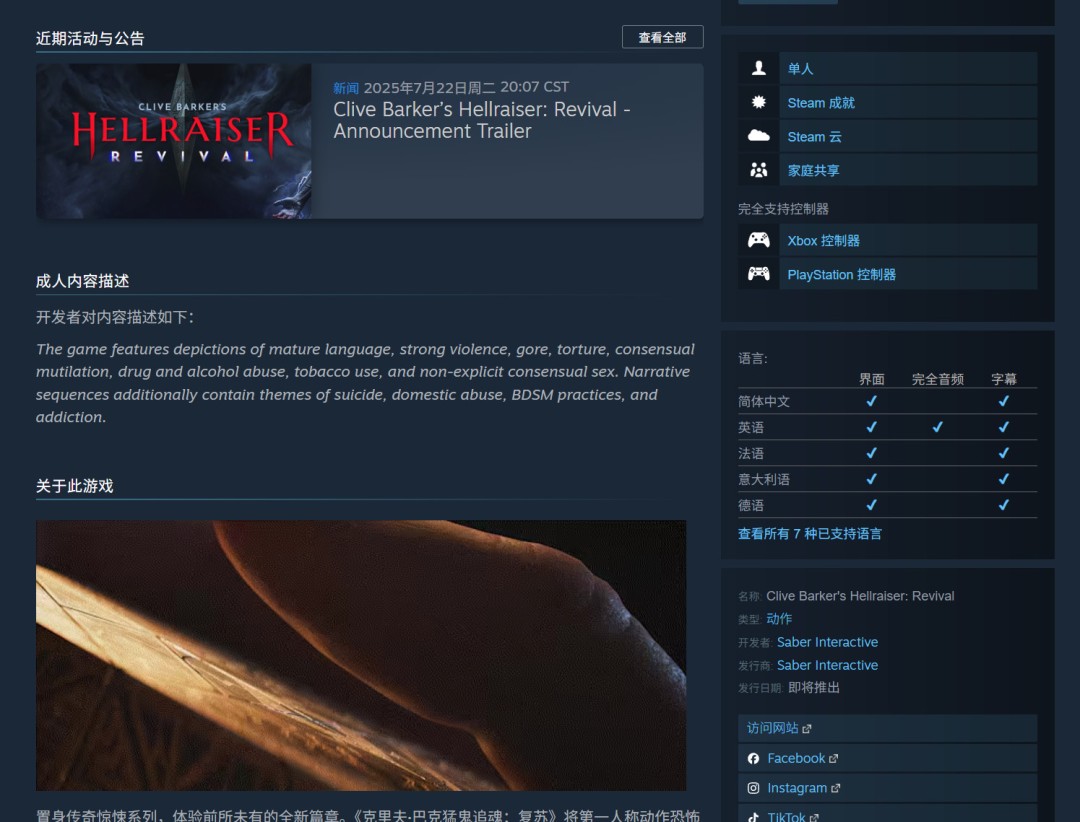Image resolution: width=1080 pixels, height=822 pixels.
Task: Click the 关于此游戏 heading
Action: coord(74,486)
